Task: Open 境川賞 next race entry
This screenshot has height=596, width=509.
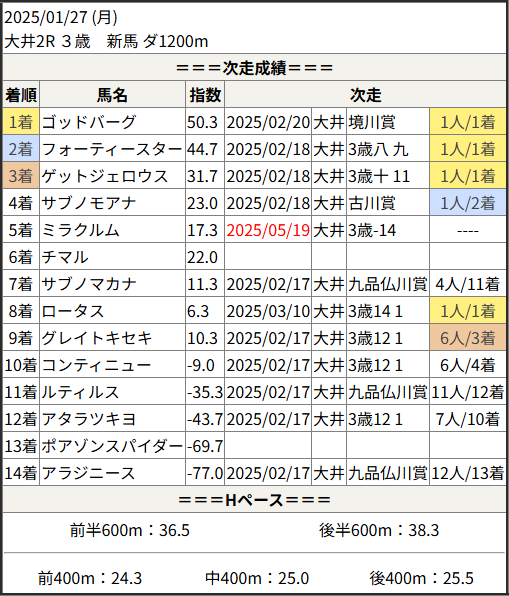Action: click(372, 122)
